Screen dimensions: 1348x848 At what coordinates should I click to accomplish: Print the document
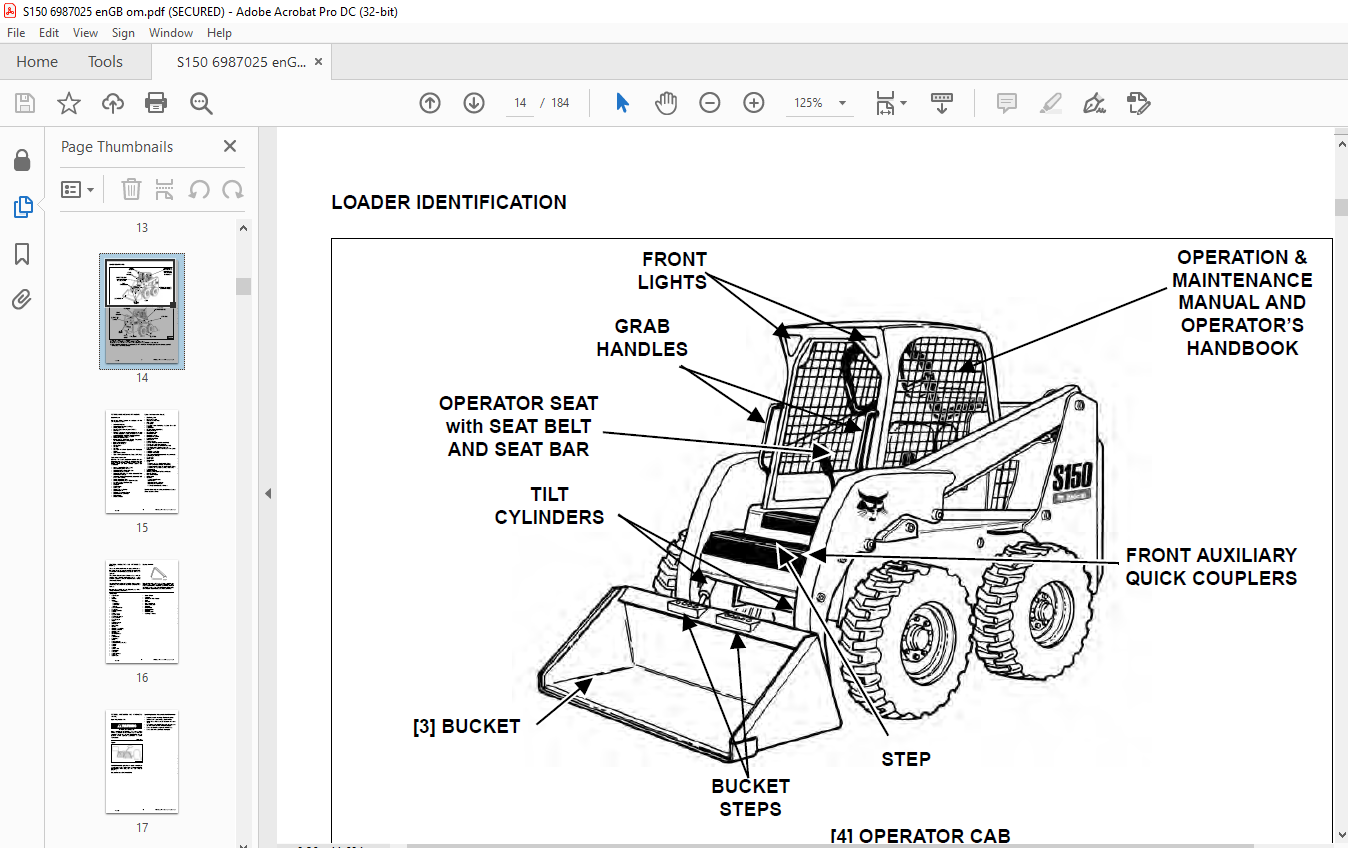pos(156,103)
